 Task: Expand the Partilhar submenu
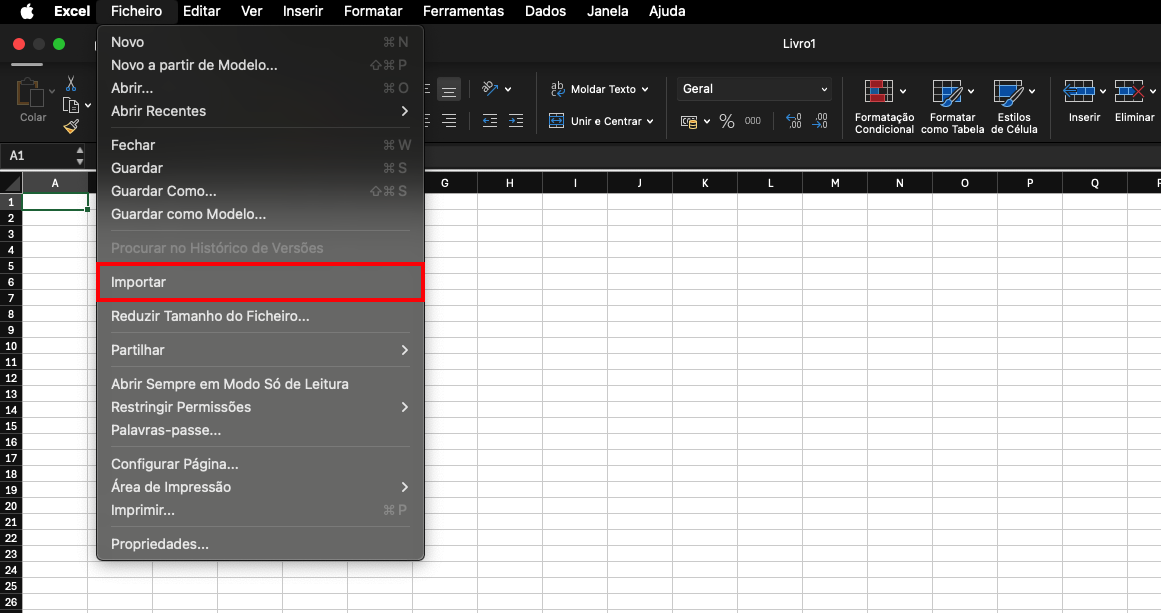404,350
